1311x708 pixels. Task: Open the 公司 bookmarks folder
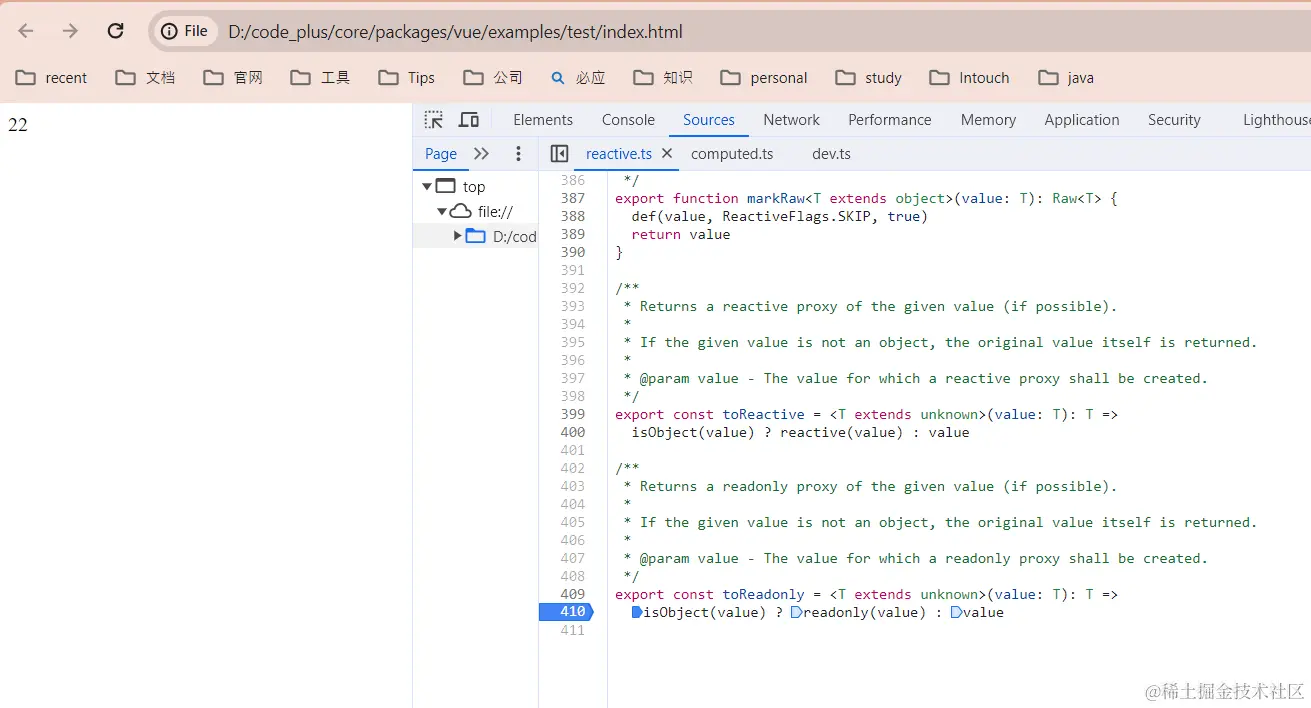point(493,78)
